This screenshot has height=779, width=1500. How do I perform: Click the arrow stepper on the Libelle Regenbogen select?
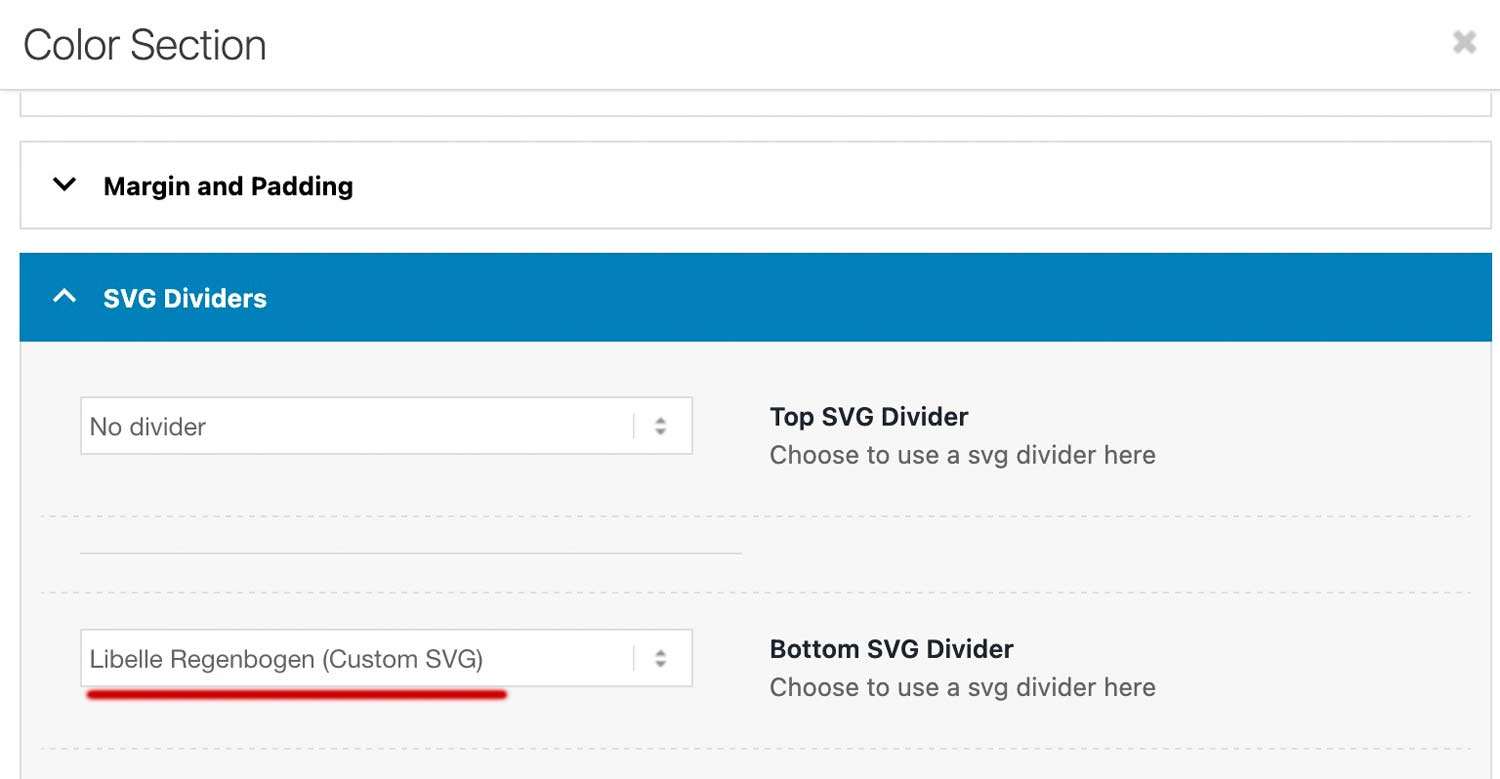(x=660, y=658)
